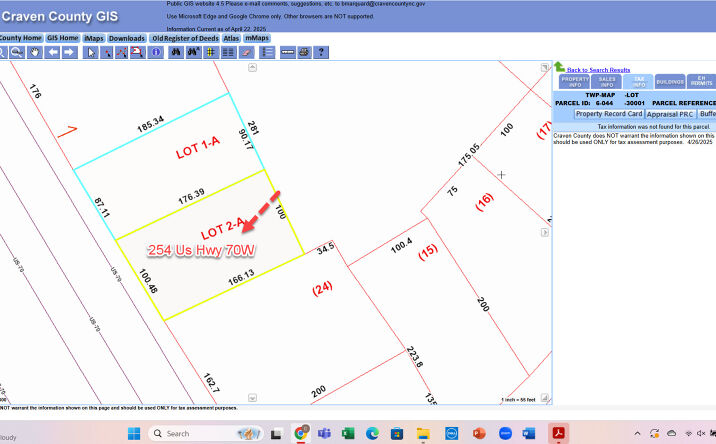
Task: Open the table results view icon
Action: pos(228,52)
